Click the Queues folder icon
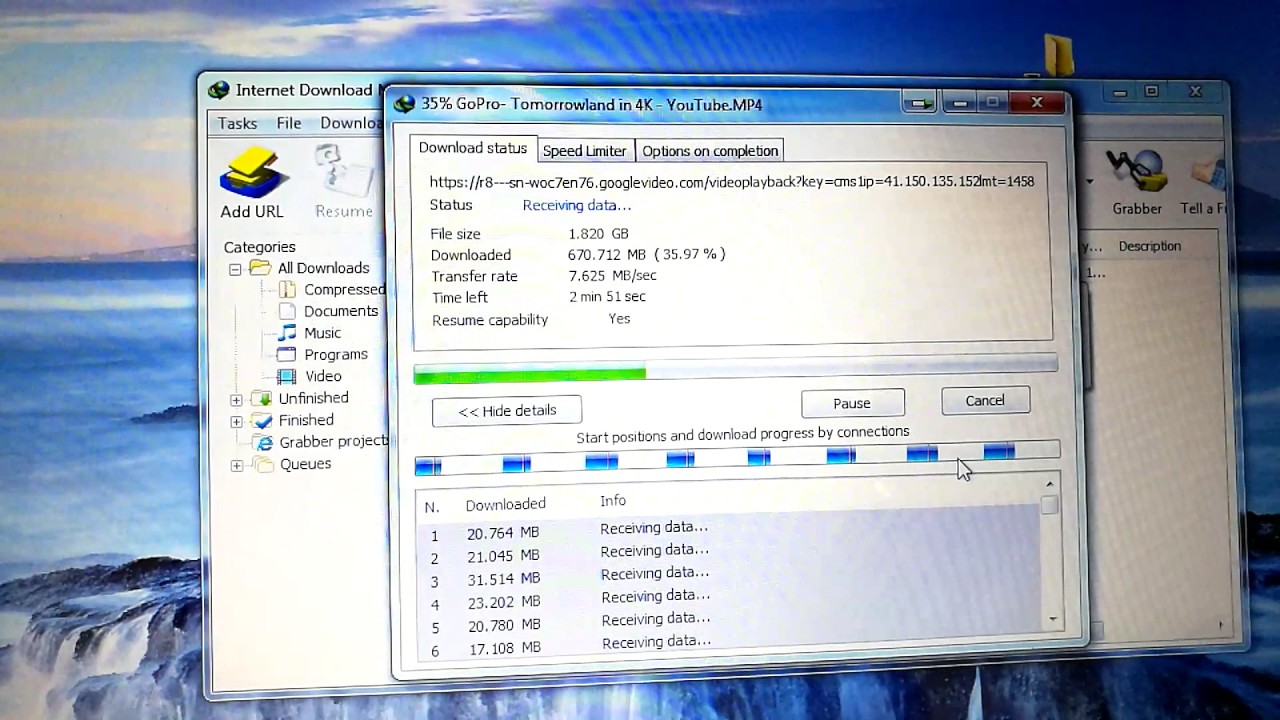 [x=263, y=464]
